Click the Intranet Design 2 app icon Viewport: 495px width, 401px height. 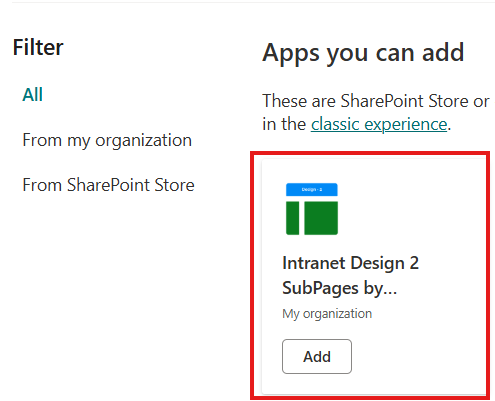coord(312,209)
